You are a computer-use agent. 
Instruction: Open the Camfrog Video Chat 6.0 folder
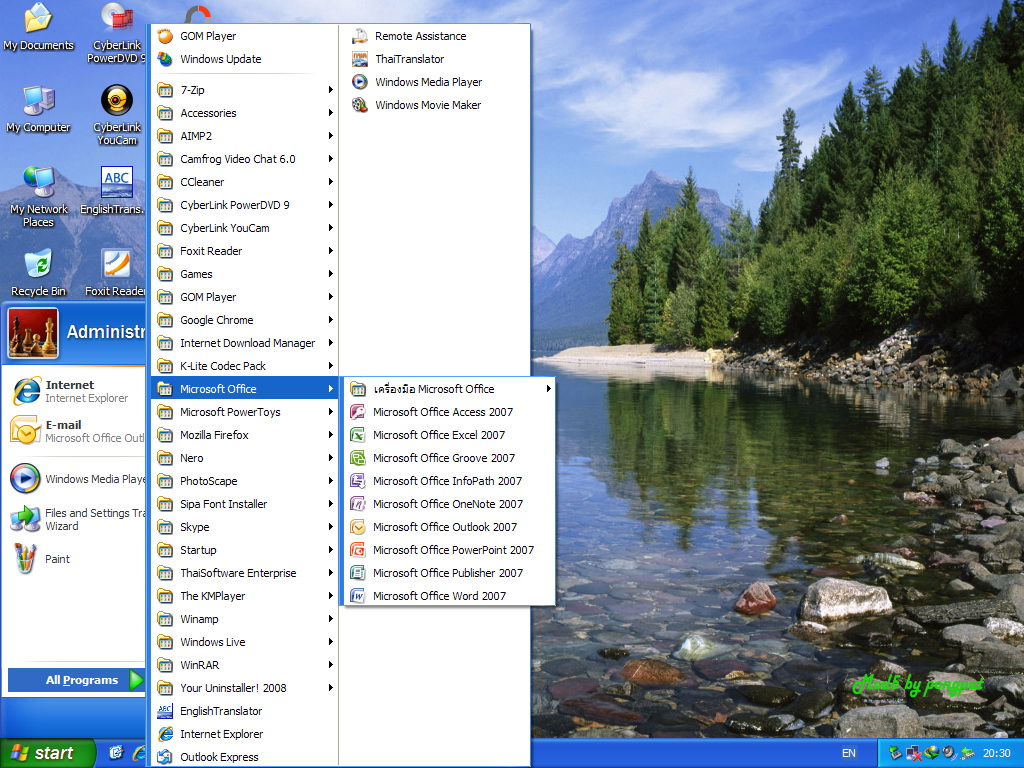245,159
